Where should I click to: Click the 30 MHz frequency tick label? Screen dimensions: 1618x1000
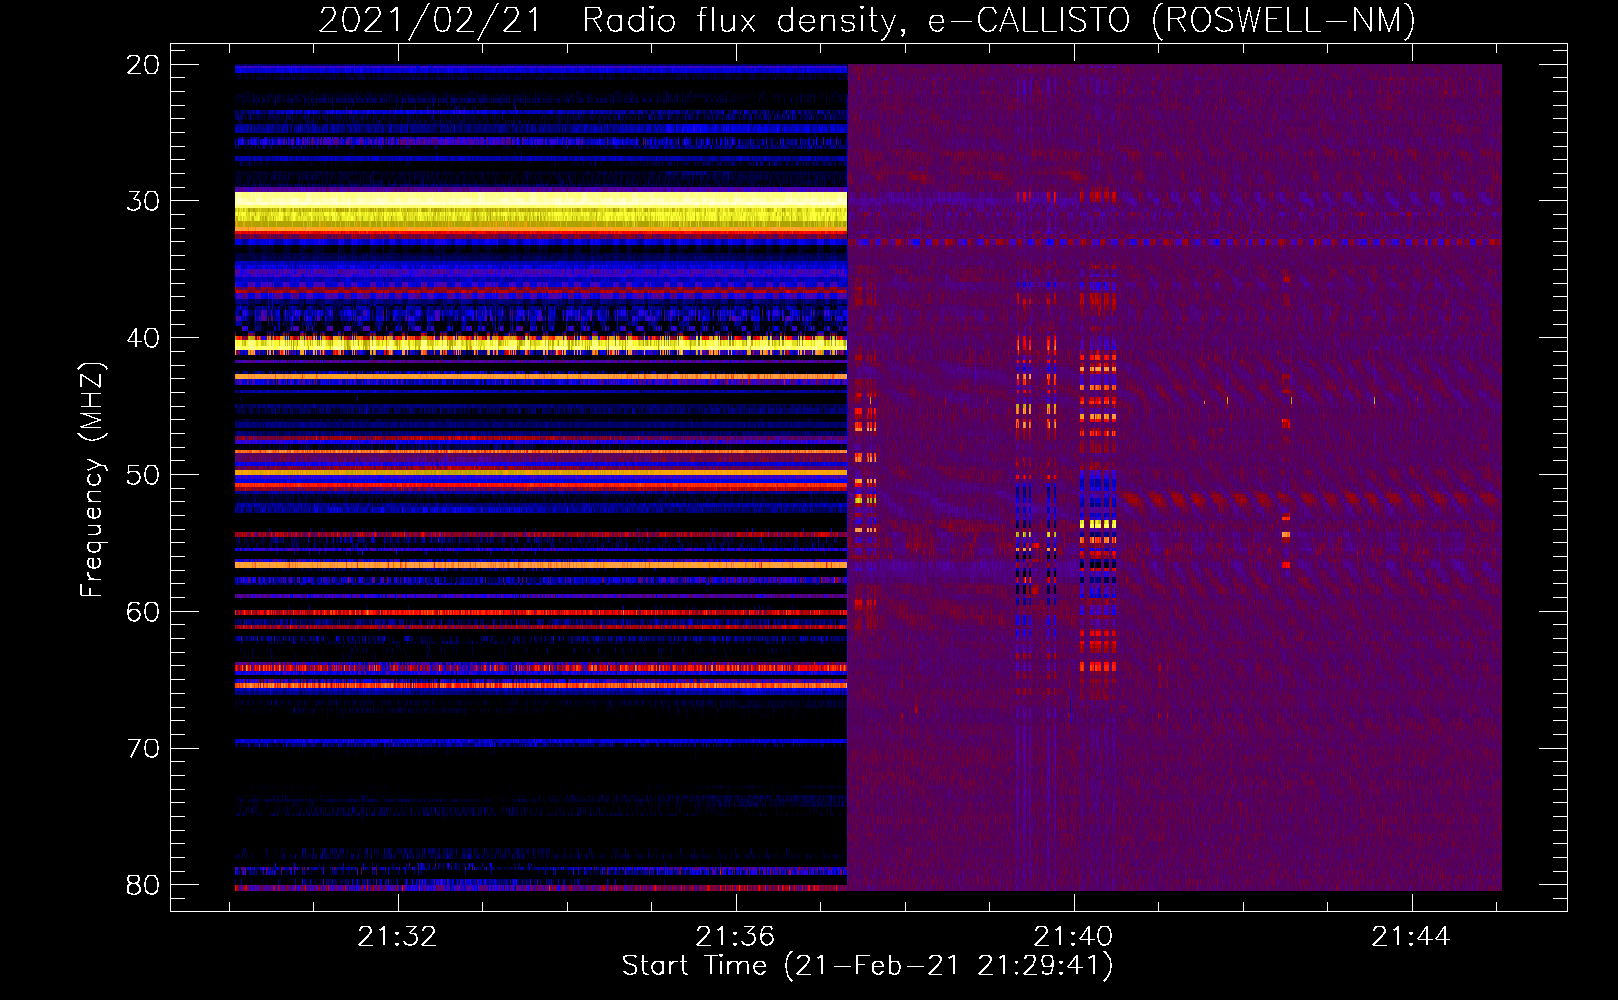point(143,201)
